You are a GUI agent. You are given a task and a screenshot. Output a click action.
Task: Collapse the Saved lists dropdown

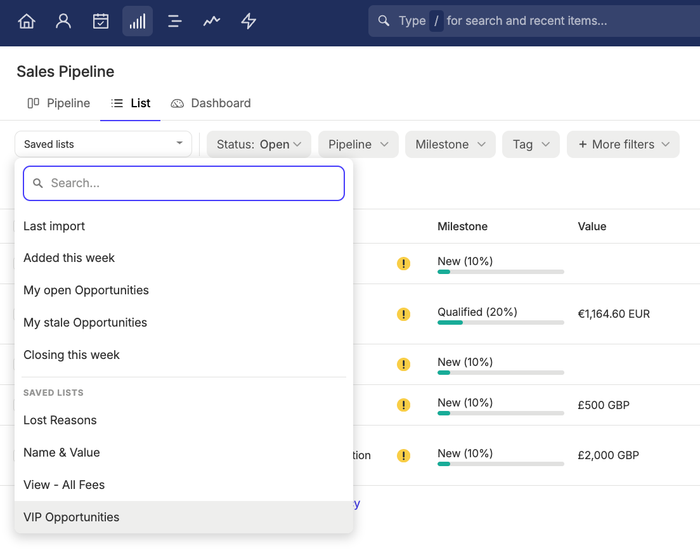coord(103,144)
